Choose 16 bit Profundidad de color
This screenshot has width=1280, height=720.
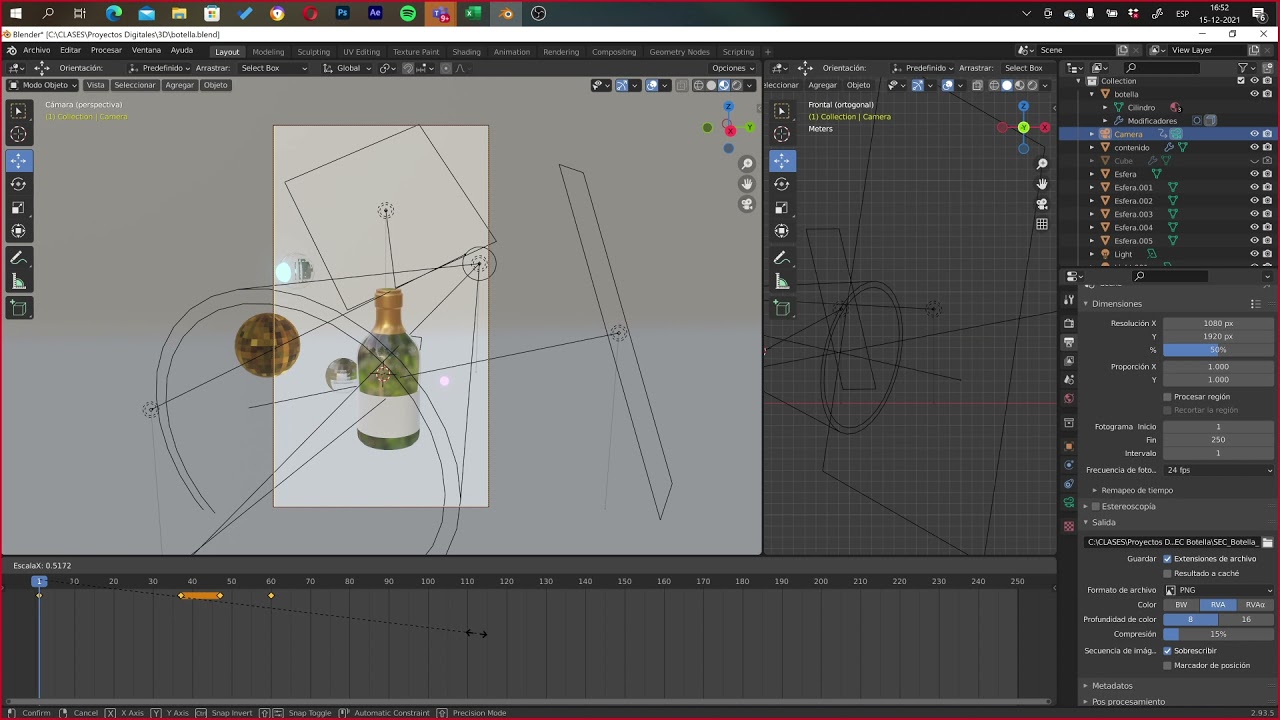pyautogui.click(x=1246, y=620)
